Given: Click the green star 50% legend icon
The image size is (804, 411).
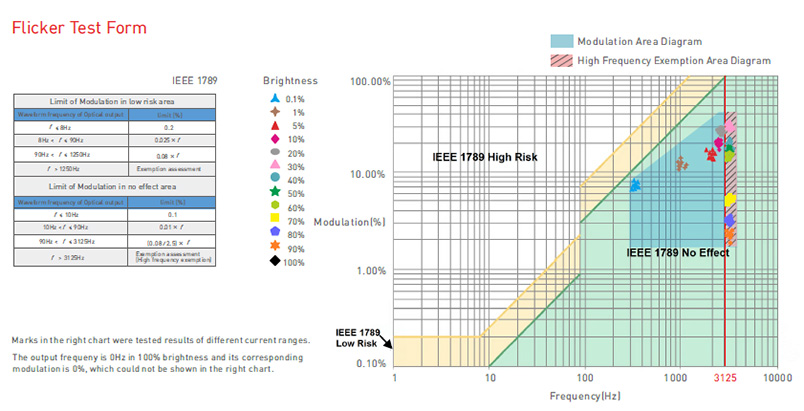Looking at the screenshot, I should coord(275,191).
